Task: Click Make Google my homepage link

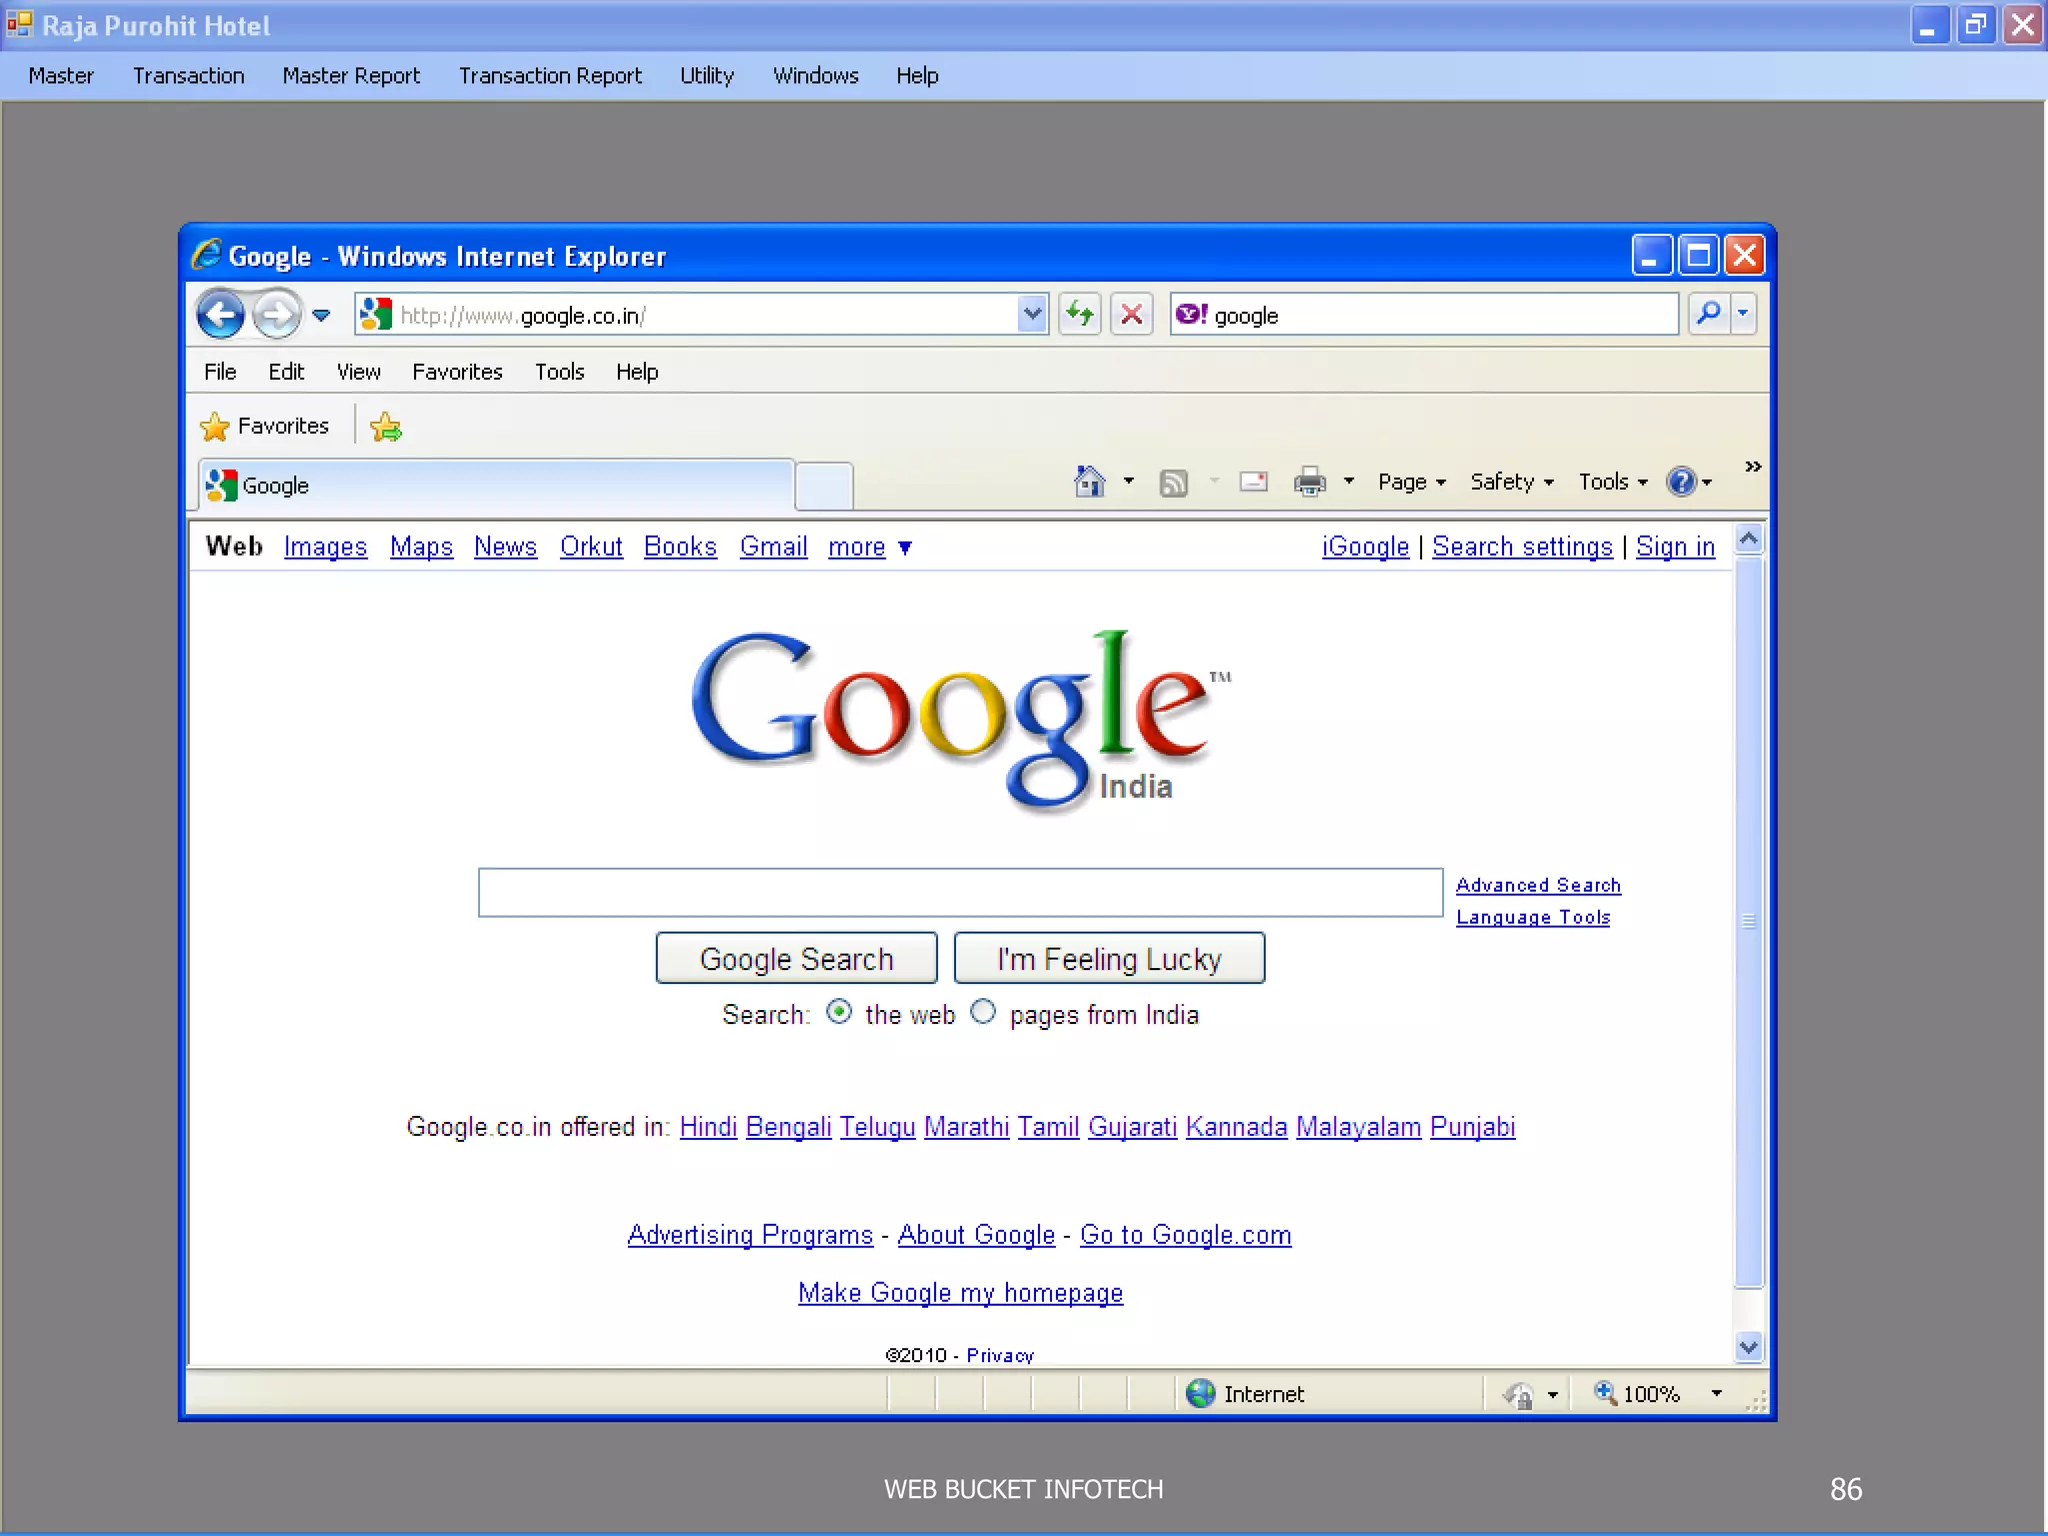Action: pos(960,1293)
